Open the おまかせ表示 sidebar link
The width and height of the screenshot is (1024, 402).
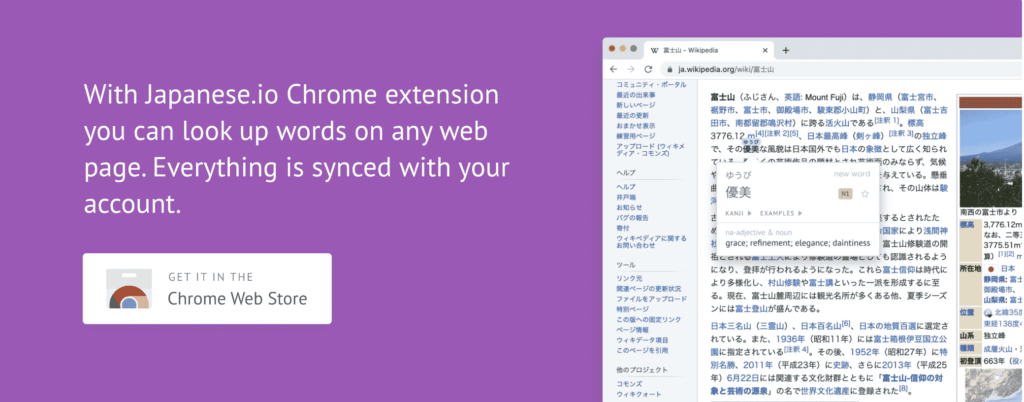click(635, 125)
